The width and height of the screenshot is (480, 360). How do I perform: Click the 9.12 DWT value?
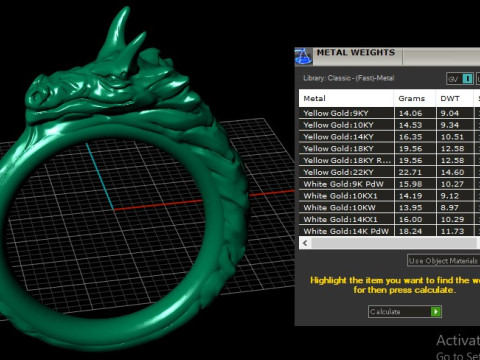[450, 196]
